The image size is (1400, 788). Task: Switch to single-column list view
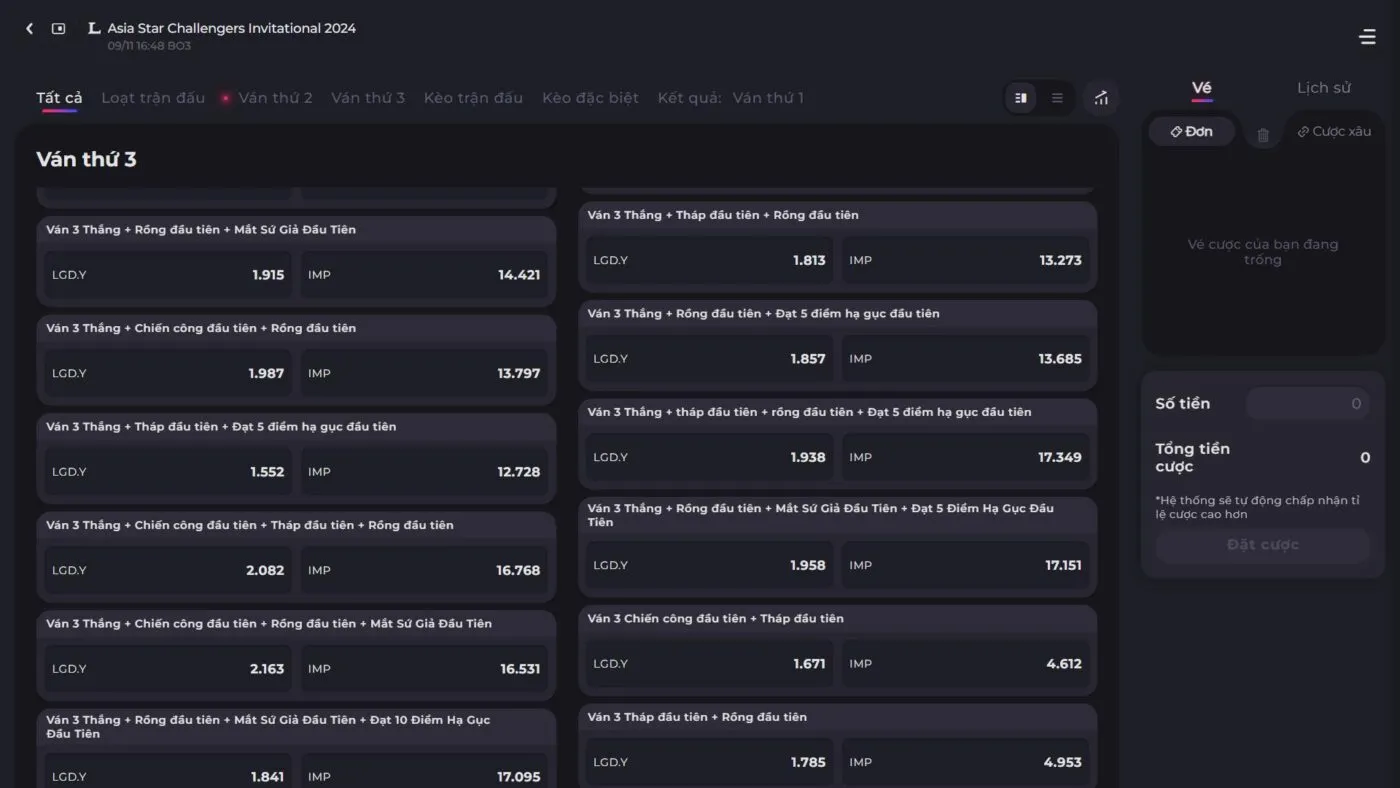(1057, 98)
